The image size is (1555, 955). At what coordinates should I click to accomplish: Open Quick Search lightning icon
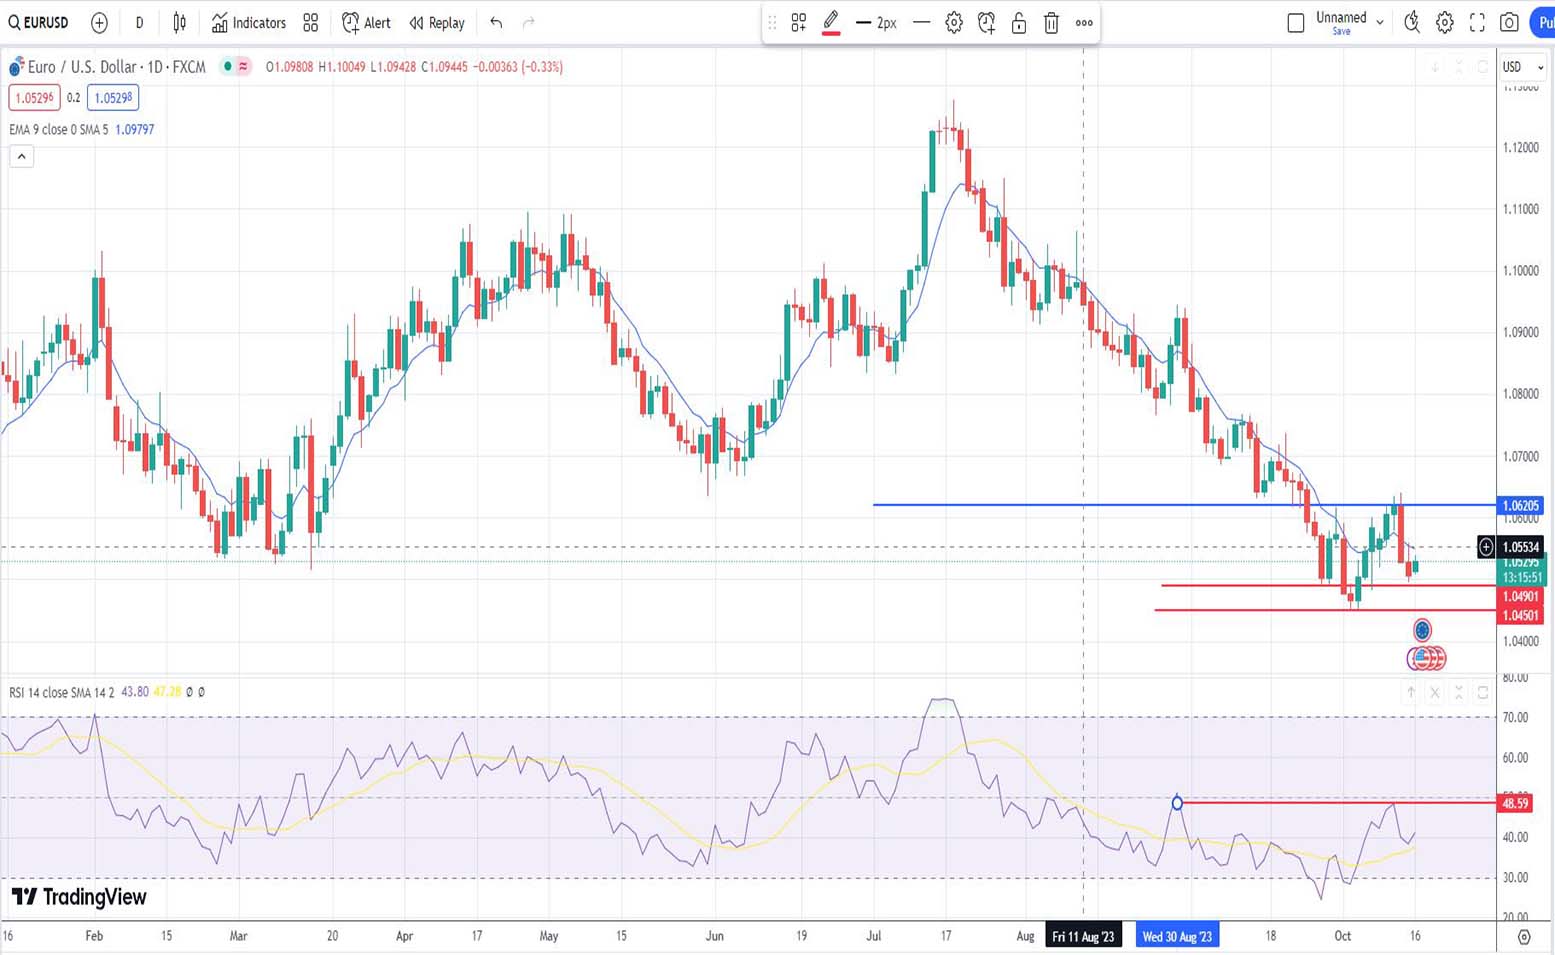(x=1412, y=22)
